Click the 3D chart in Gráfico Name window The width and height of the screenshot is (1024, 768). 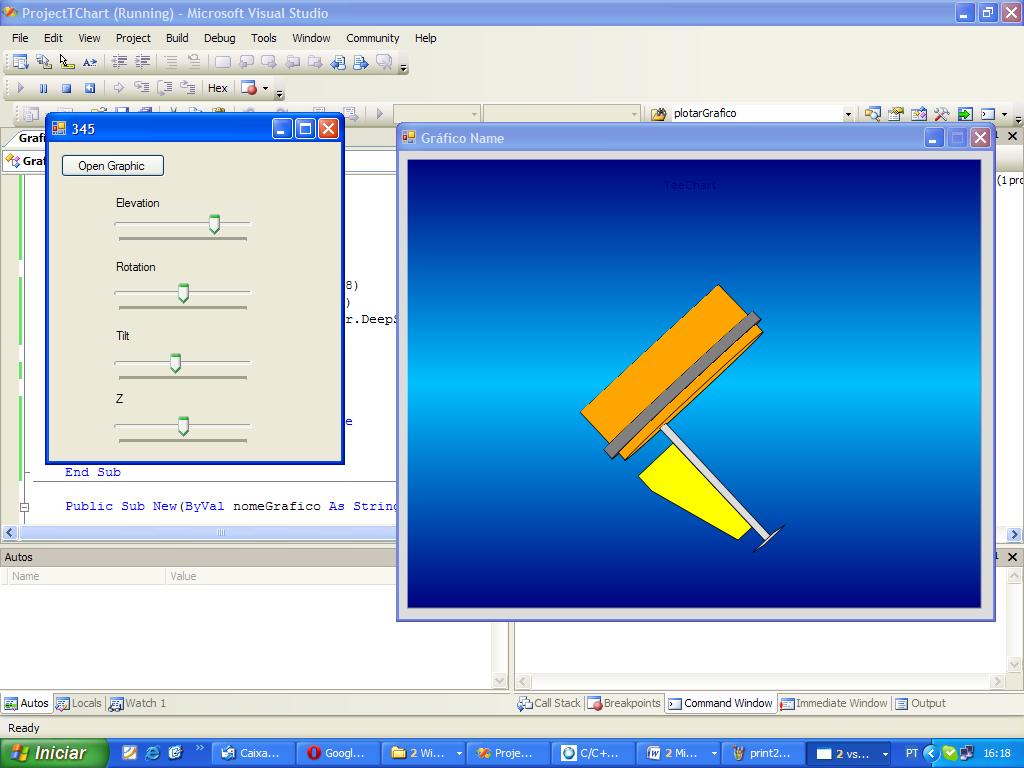pos(694,383)
